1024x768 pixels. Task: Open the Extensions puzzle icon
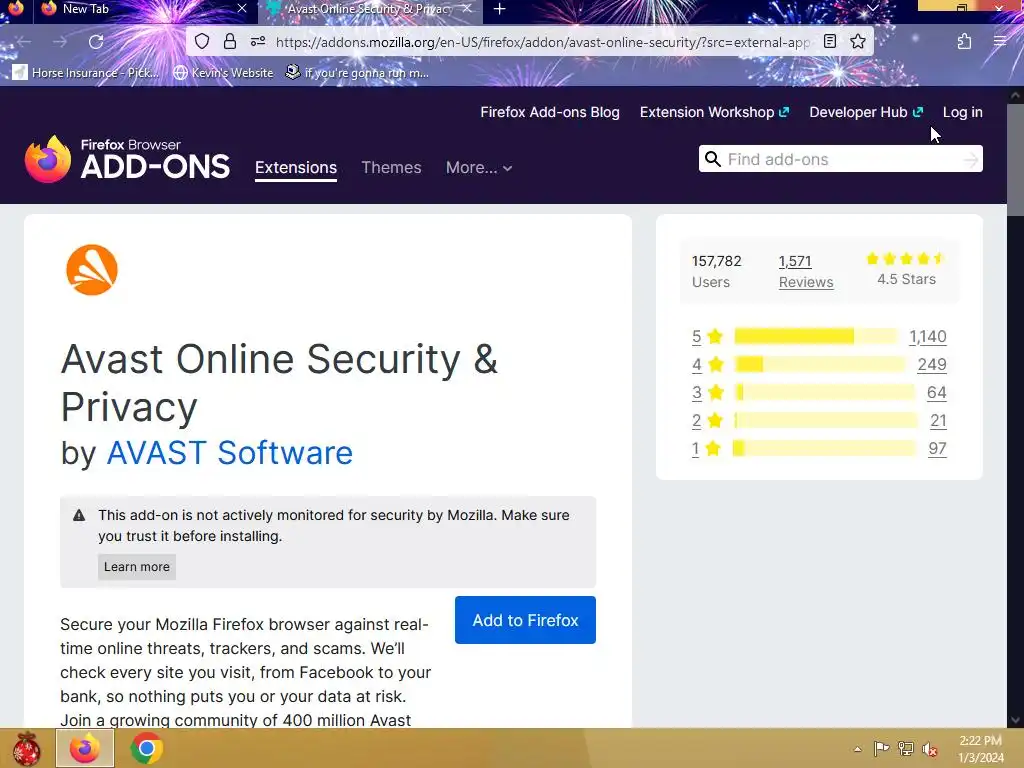[964, 42]
